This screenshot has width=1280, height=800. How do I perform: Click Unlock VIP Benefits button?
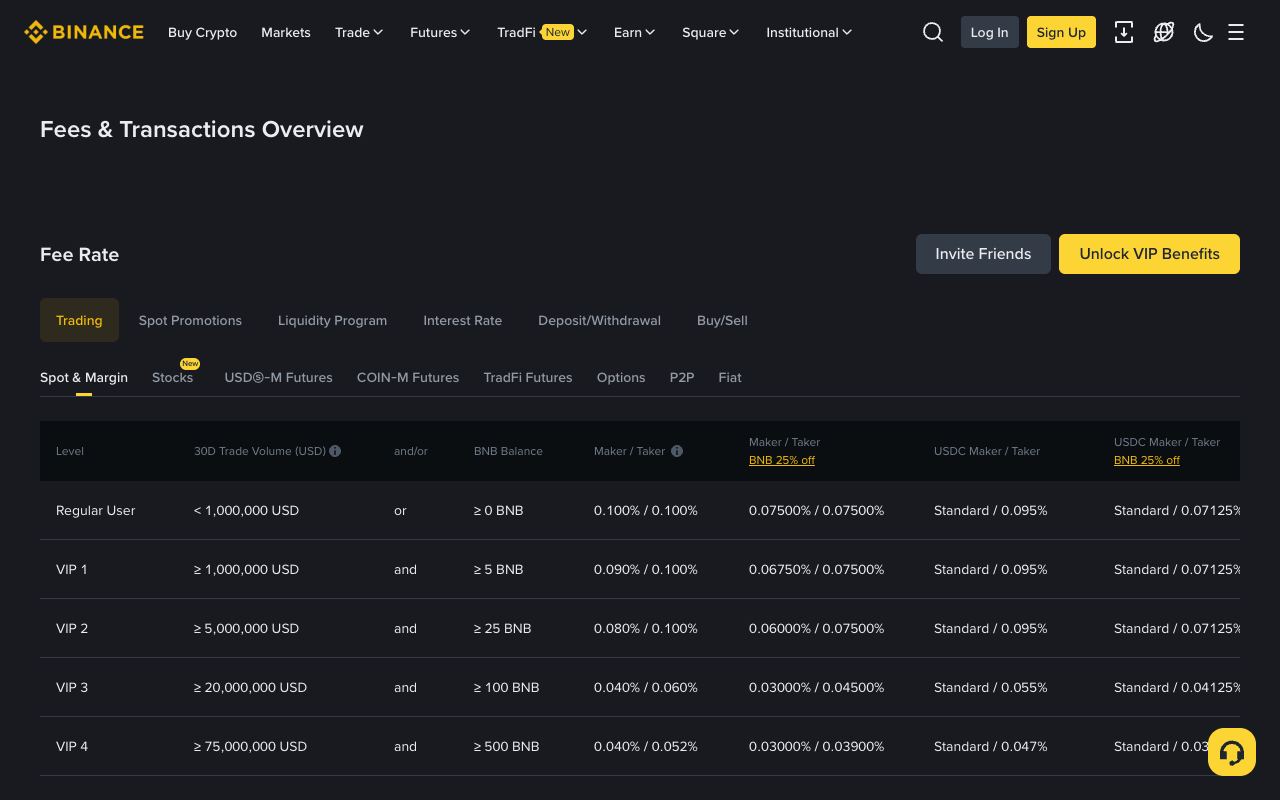point(1149,254)
